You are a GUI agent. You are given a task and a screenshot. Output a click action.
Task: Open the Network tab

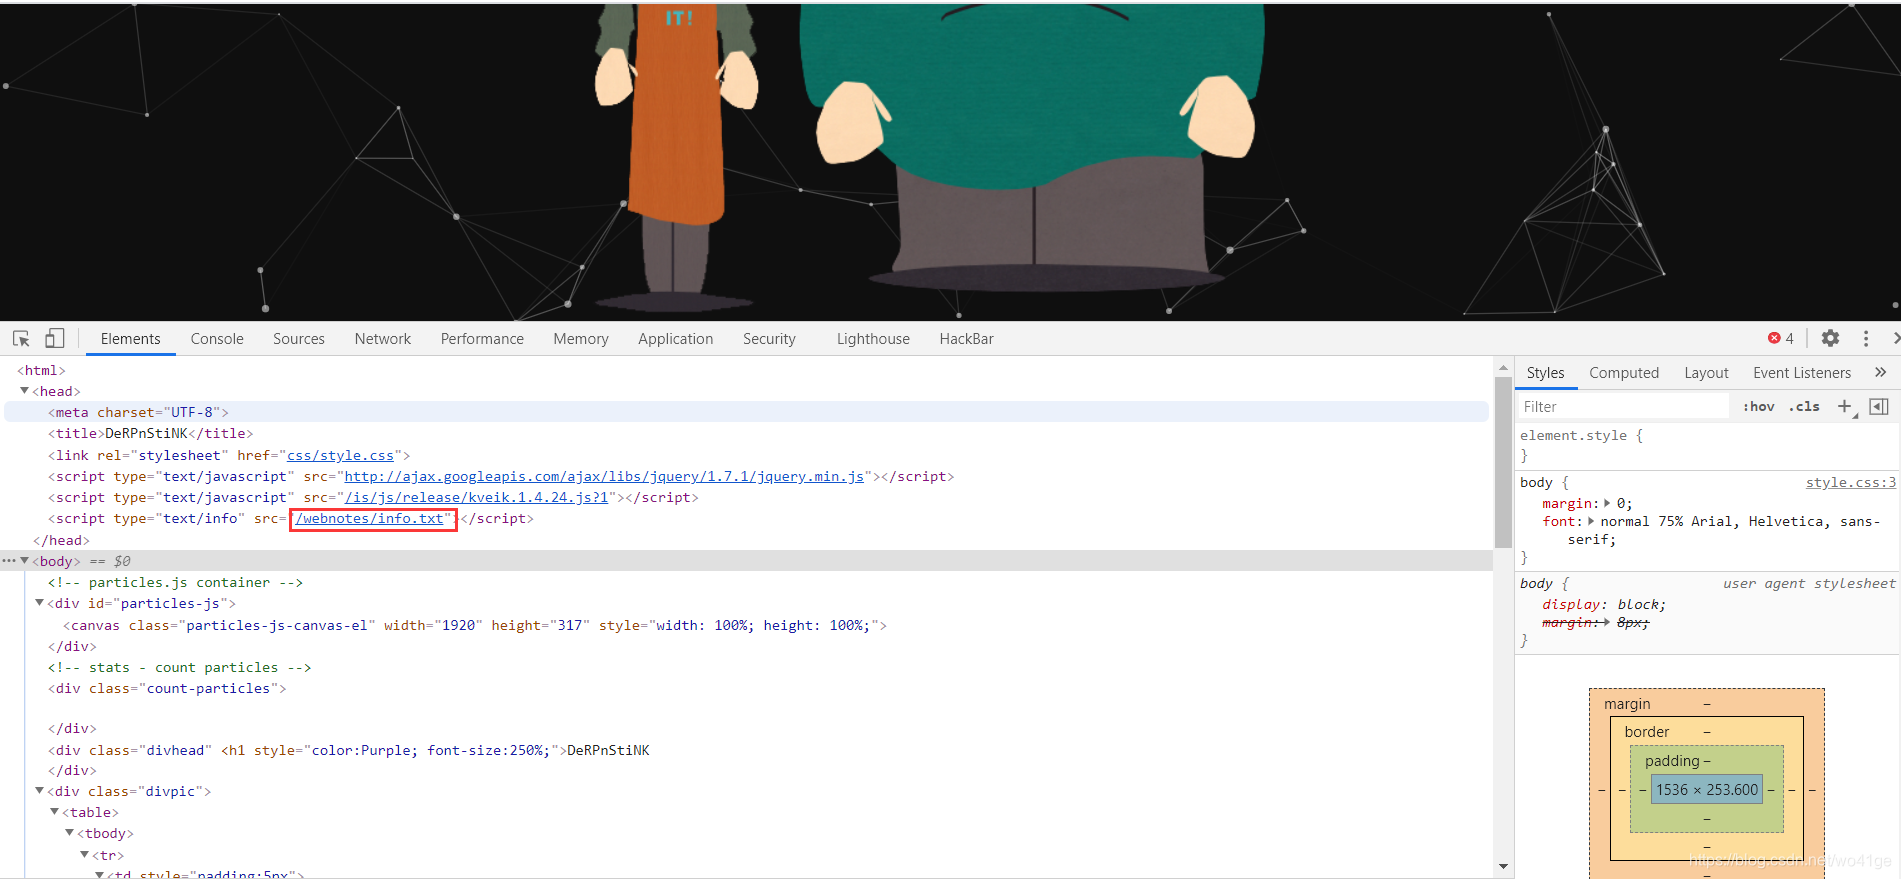[x=383, y=339]
